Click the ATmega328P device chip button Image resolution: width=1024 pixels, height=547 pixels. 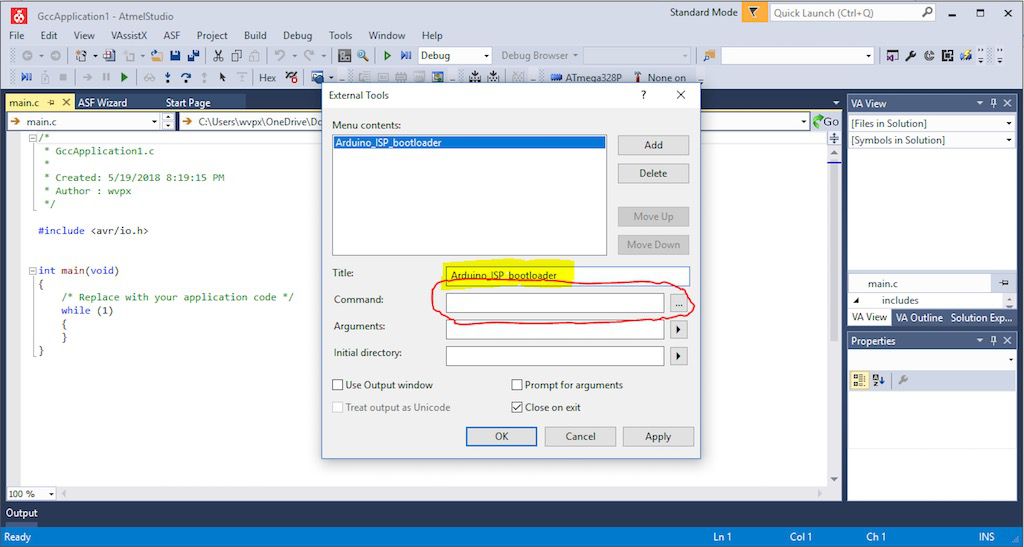[586, 77]
